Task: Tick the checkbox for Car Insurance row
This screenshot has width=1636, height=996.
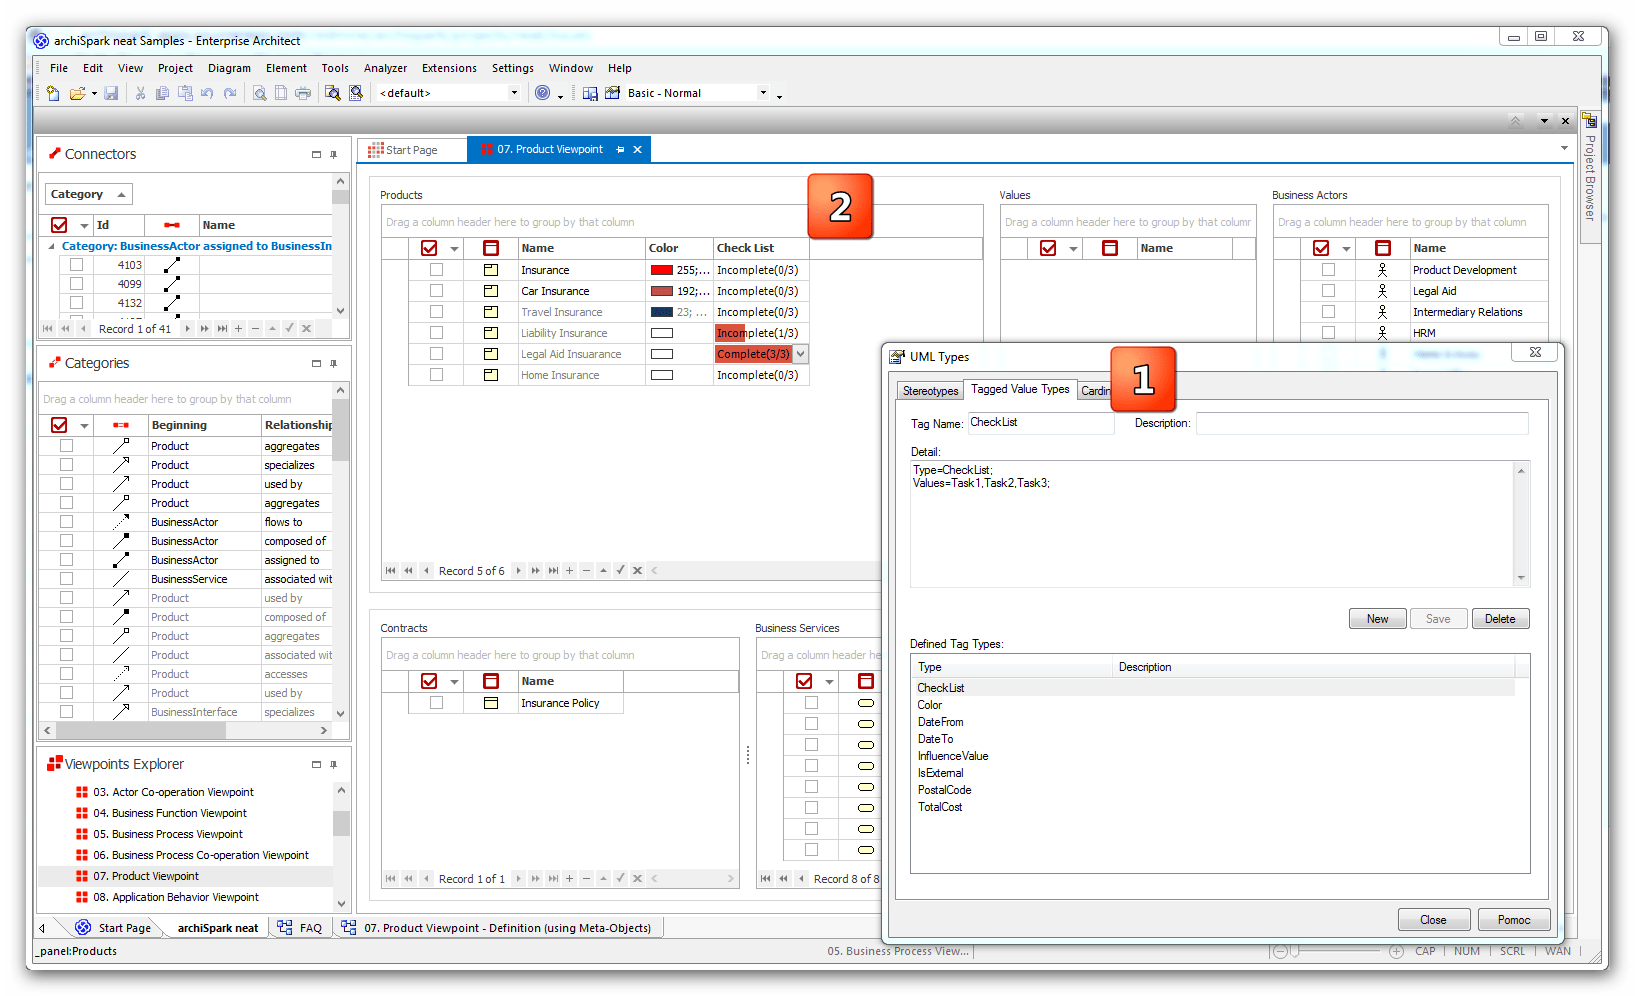Action: tap(436, 291)
